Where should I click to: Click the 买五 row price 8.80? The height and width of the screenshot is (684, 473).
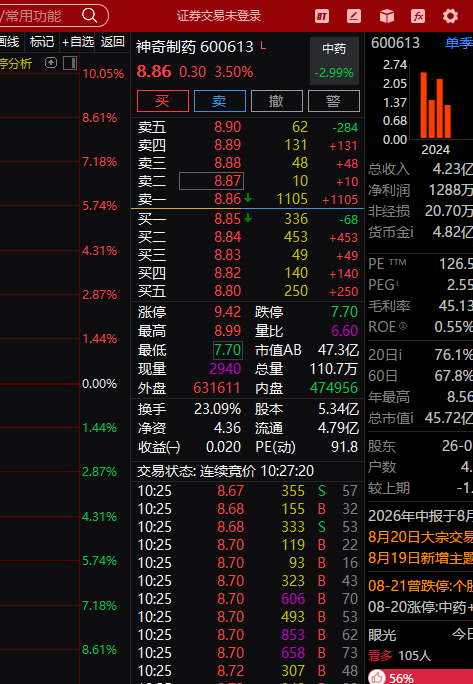[227, 291]
